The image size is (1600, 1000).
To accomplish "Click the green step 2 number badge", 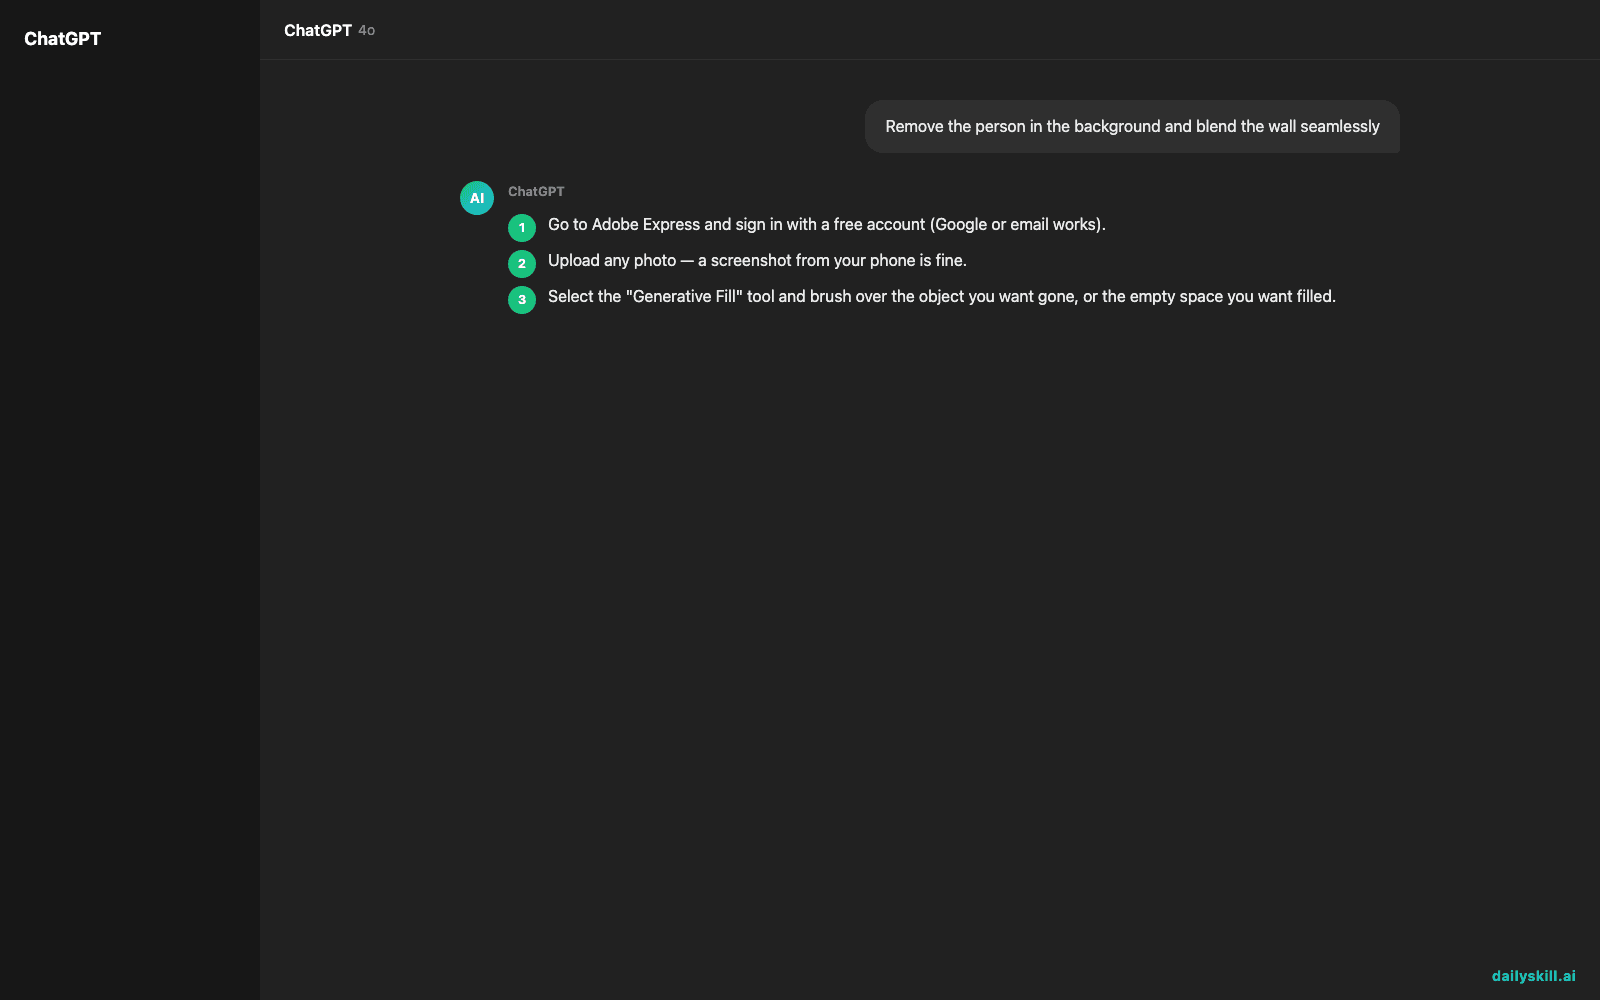I will tap(522, 264).
